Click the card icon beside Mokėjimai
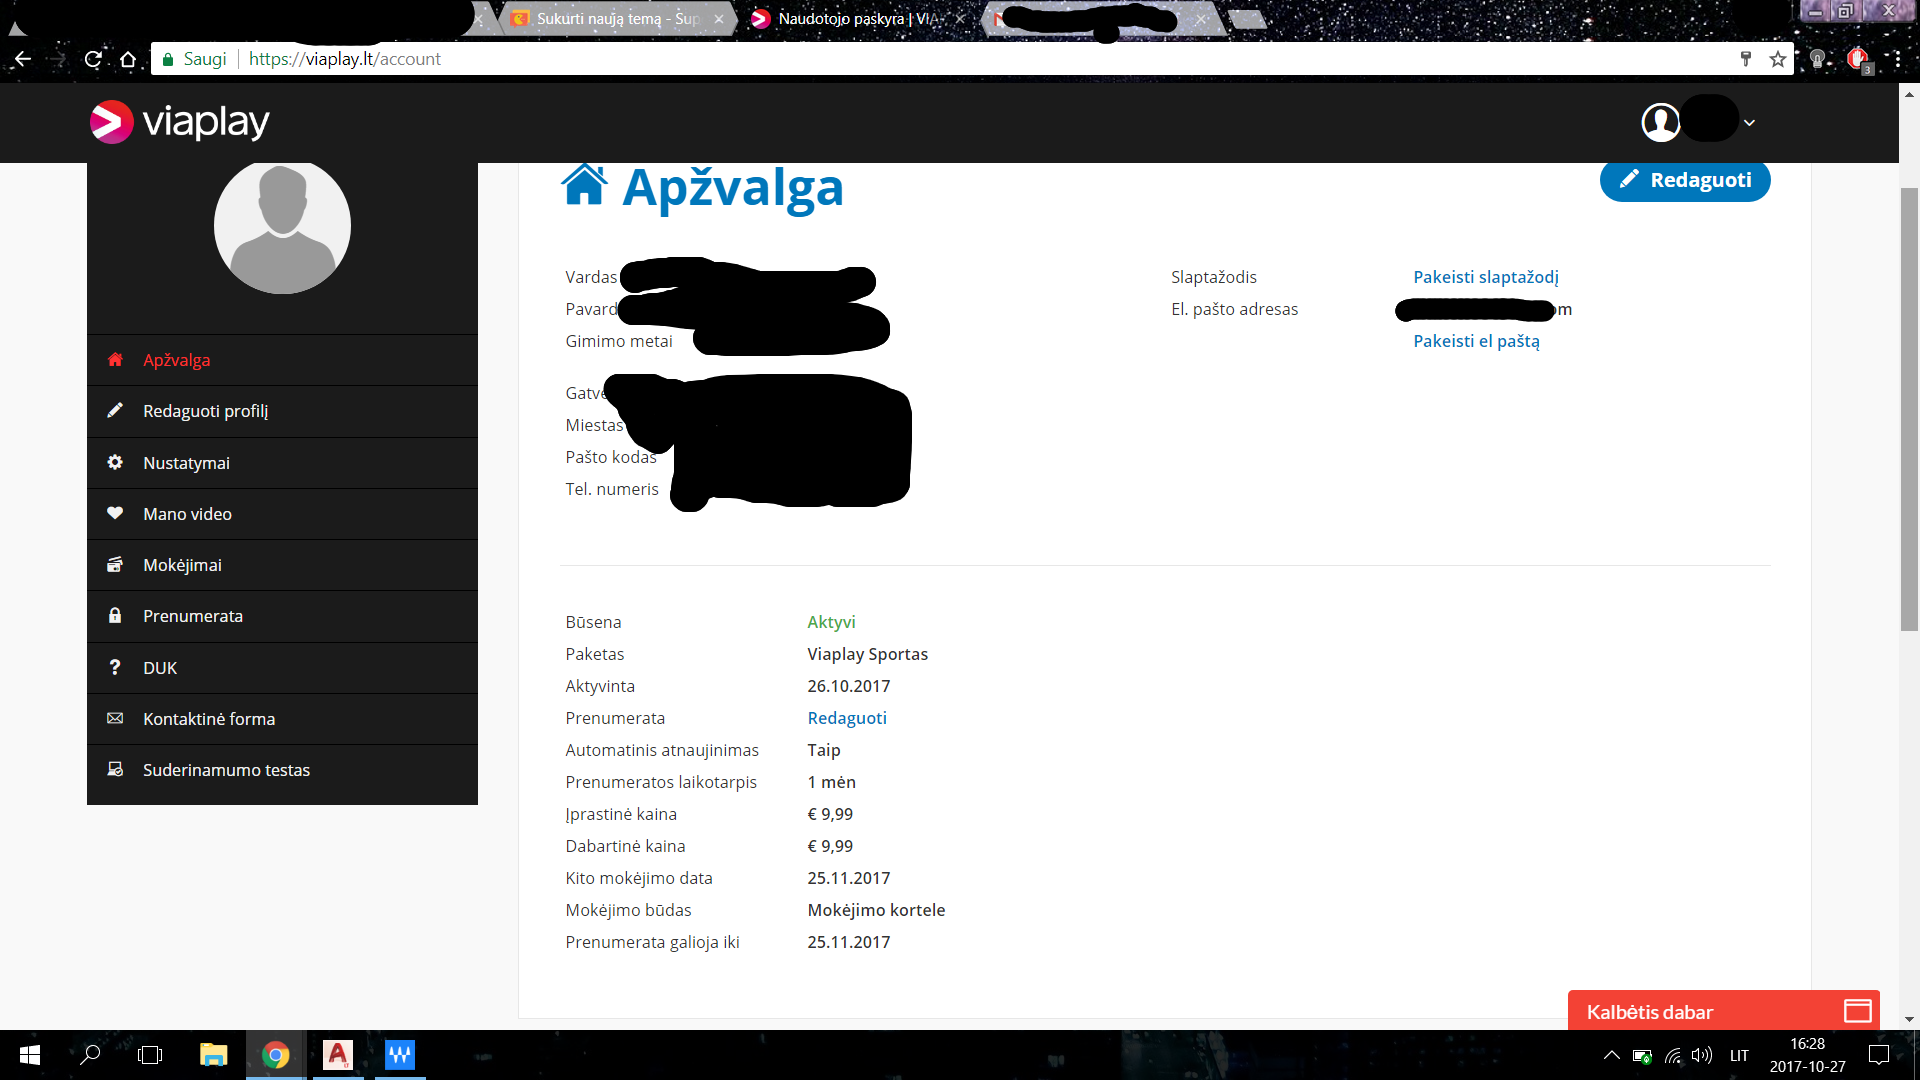The image size is (1920, 1080). [x=115, y=564]
